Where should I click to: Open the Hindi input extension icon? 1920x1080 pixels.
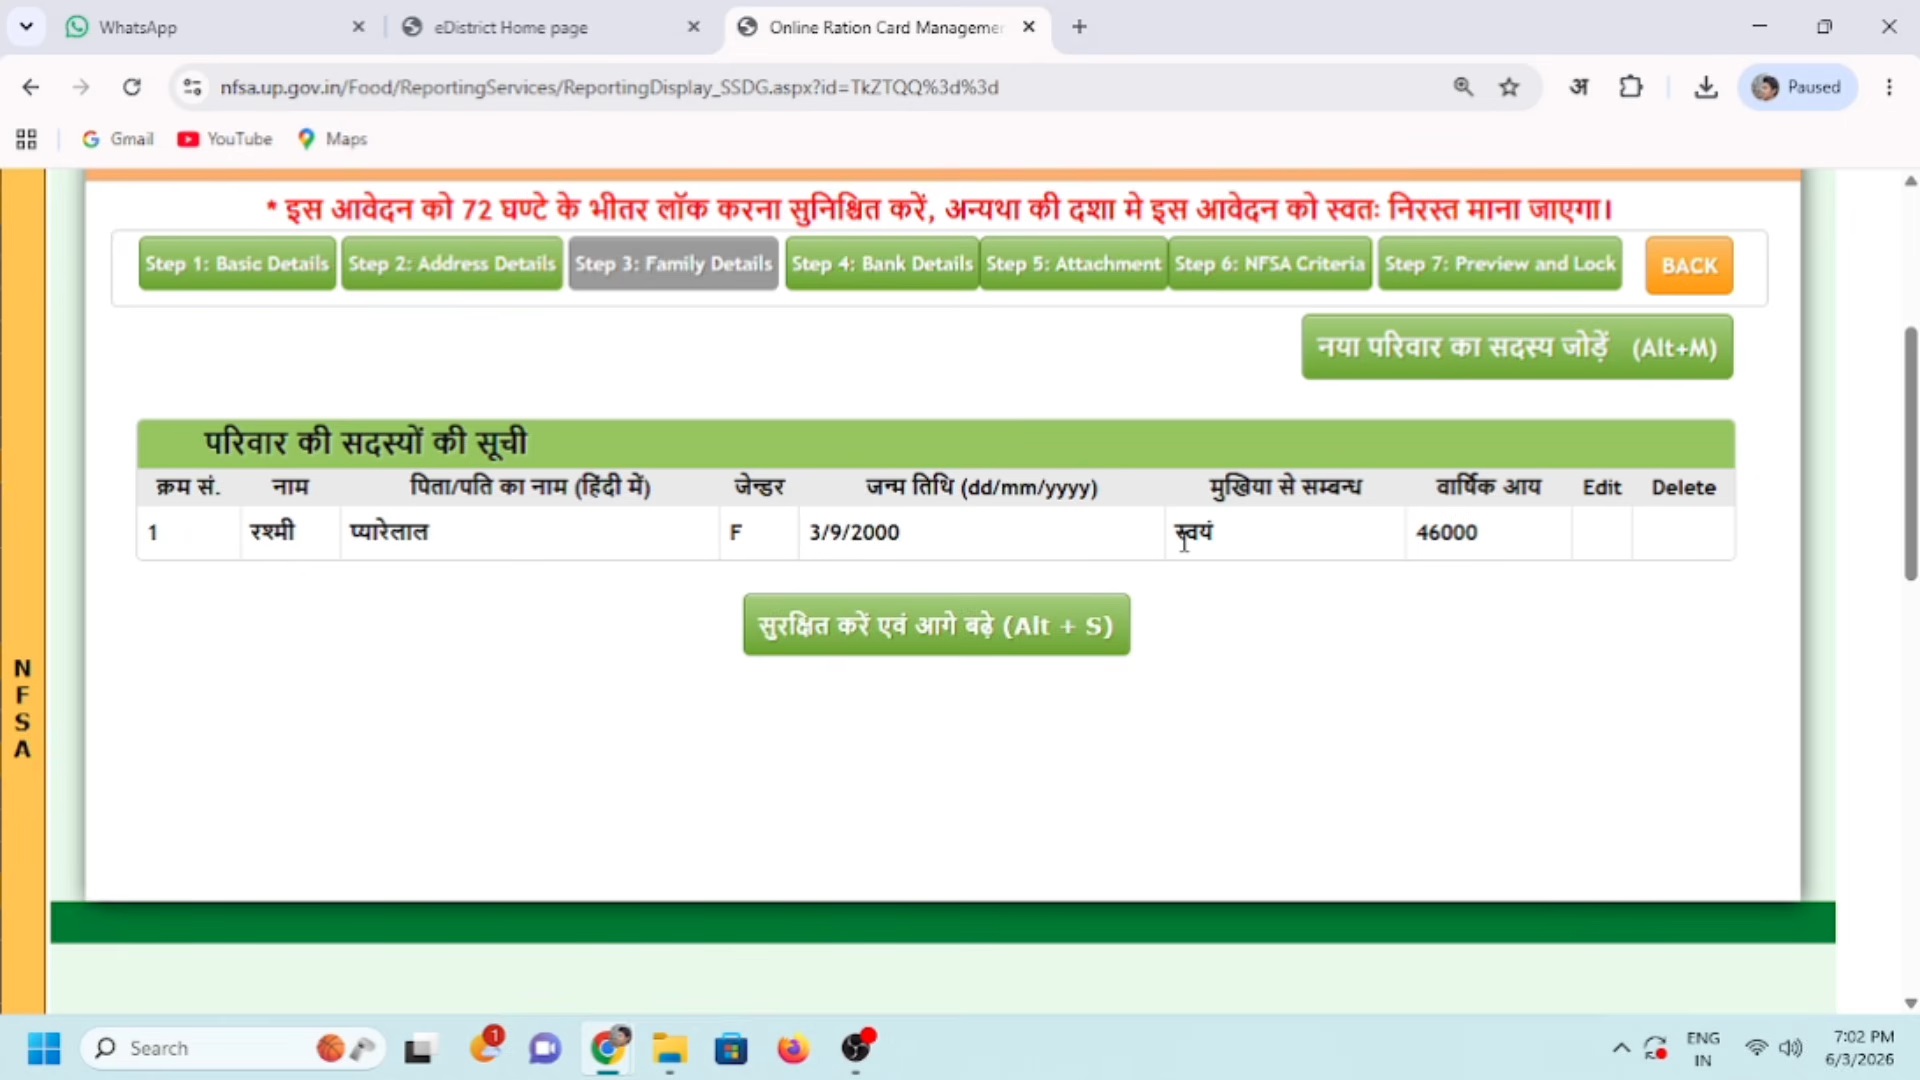tap(1579, 87)
